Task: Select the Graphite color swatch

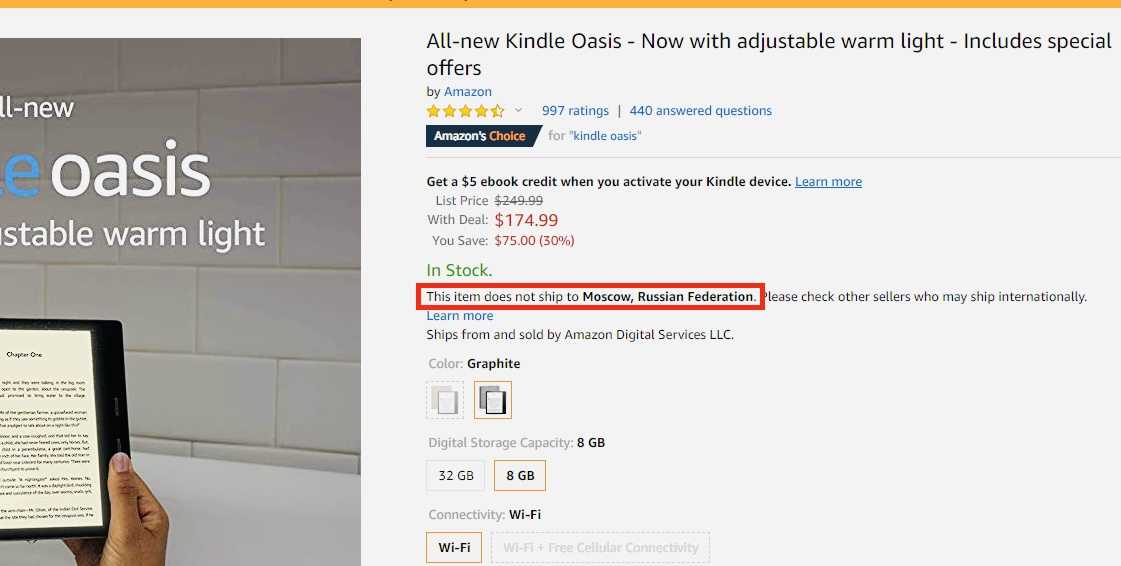Action: (493, 400)
